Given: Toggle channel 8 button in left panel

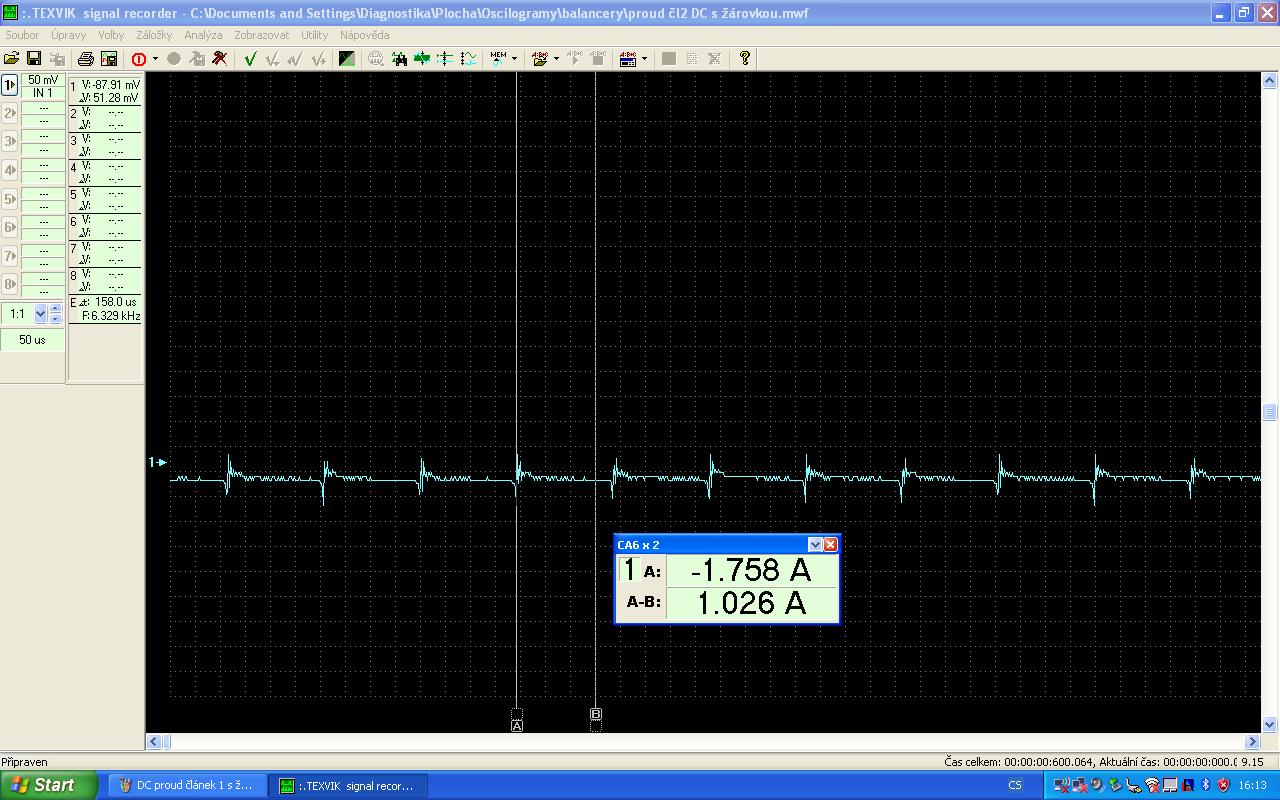Looking at the screenshot, I should tap(10, 283).
